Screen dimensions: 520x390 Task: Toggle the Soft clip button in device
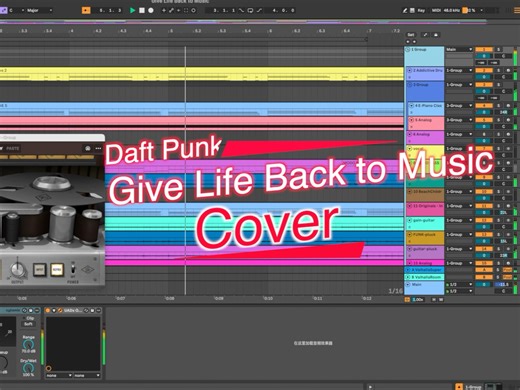click(28, 324)
